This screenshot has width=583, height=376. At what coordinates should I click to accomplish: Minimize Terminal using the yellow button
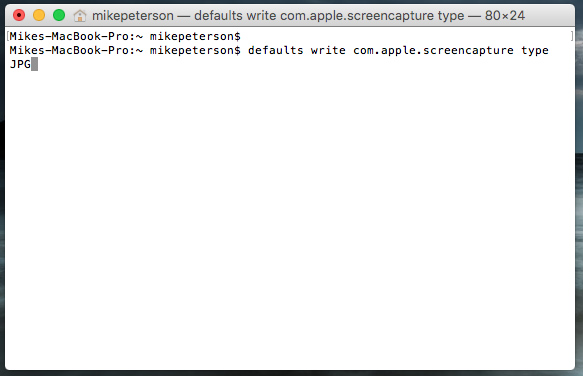click(39, 15)
